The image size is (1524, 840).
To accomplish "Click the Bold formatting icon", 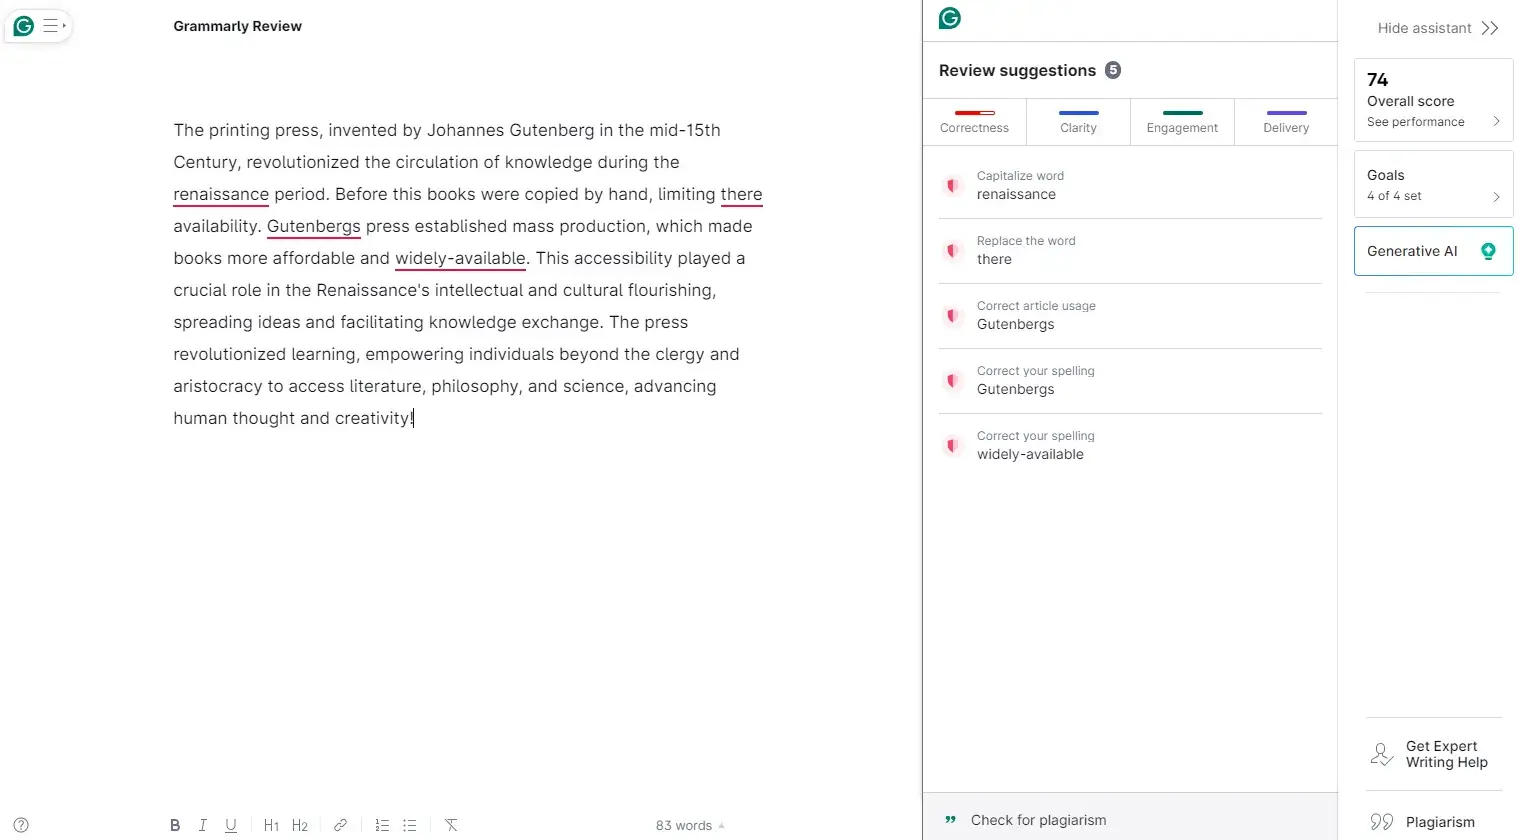I will [x=175, y=825].
